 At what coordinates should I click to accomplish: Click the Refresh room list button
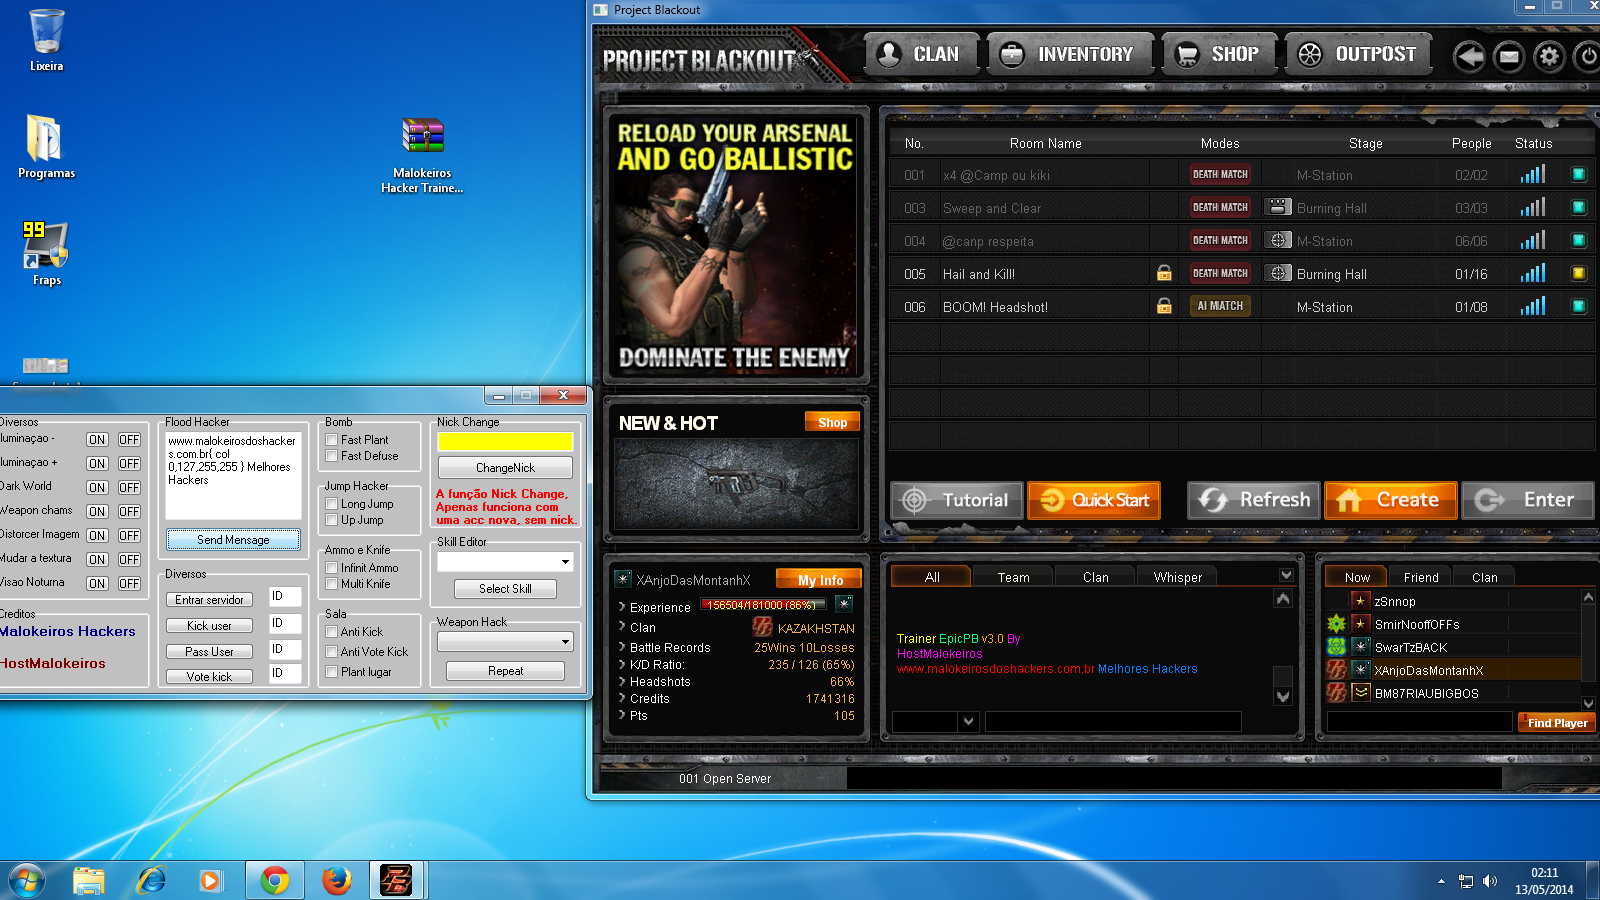(1255, 500)
